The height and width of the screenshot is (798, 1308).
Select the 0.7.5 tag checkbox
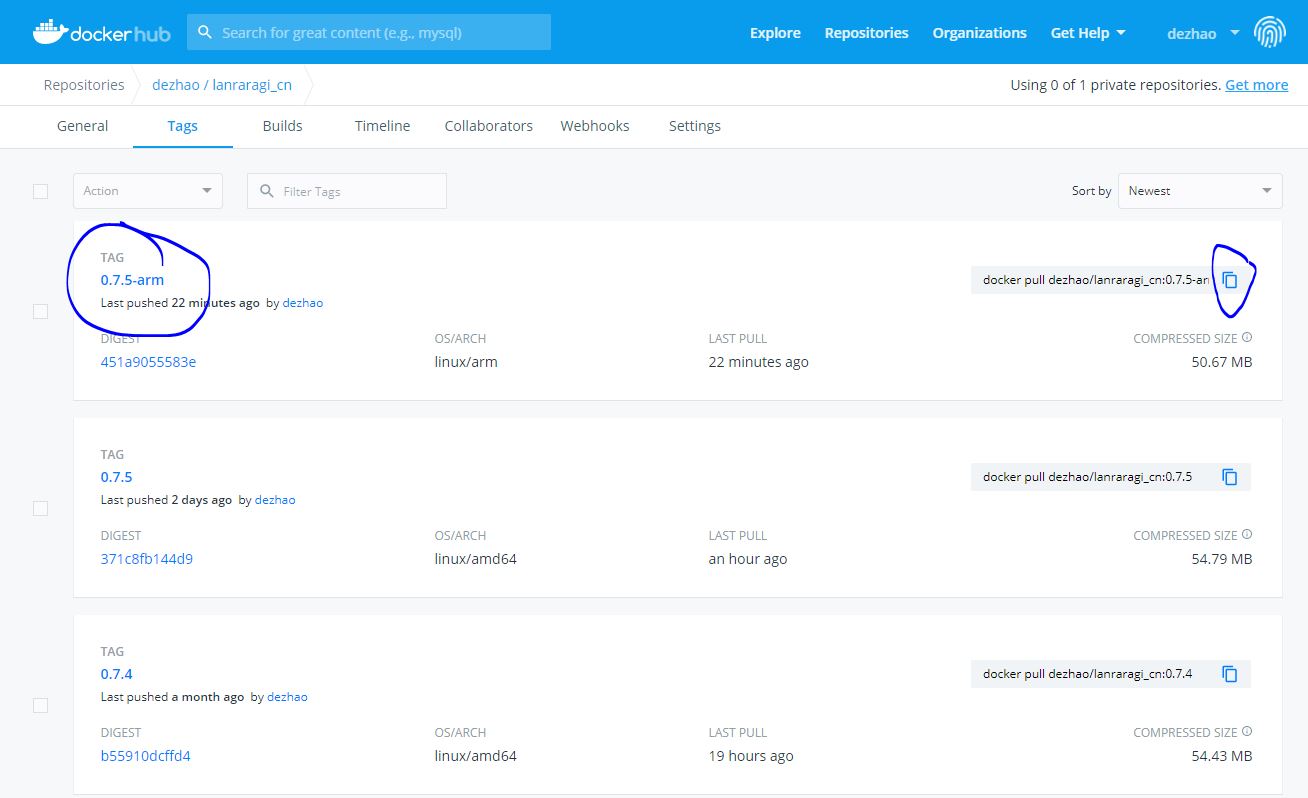pyautogui.click(x=40, y=508)
